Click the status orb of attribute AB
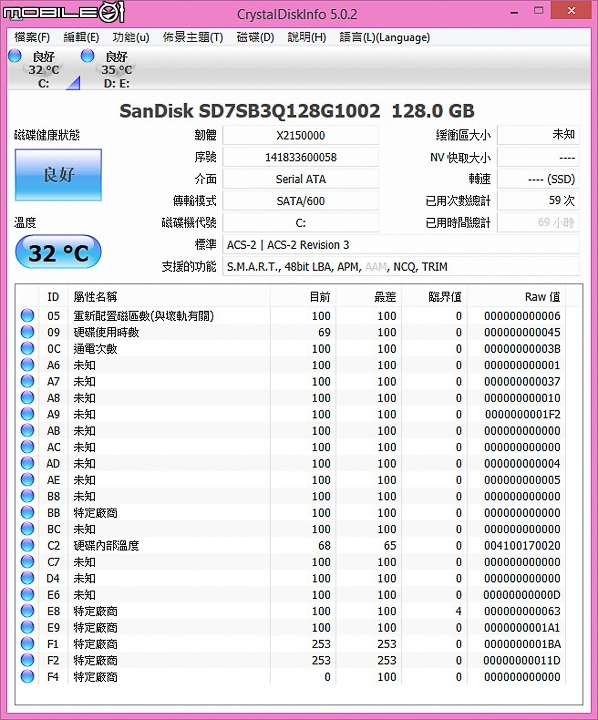 coord(28,430)
